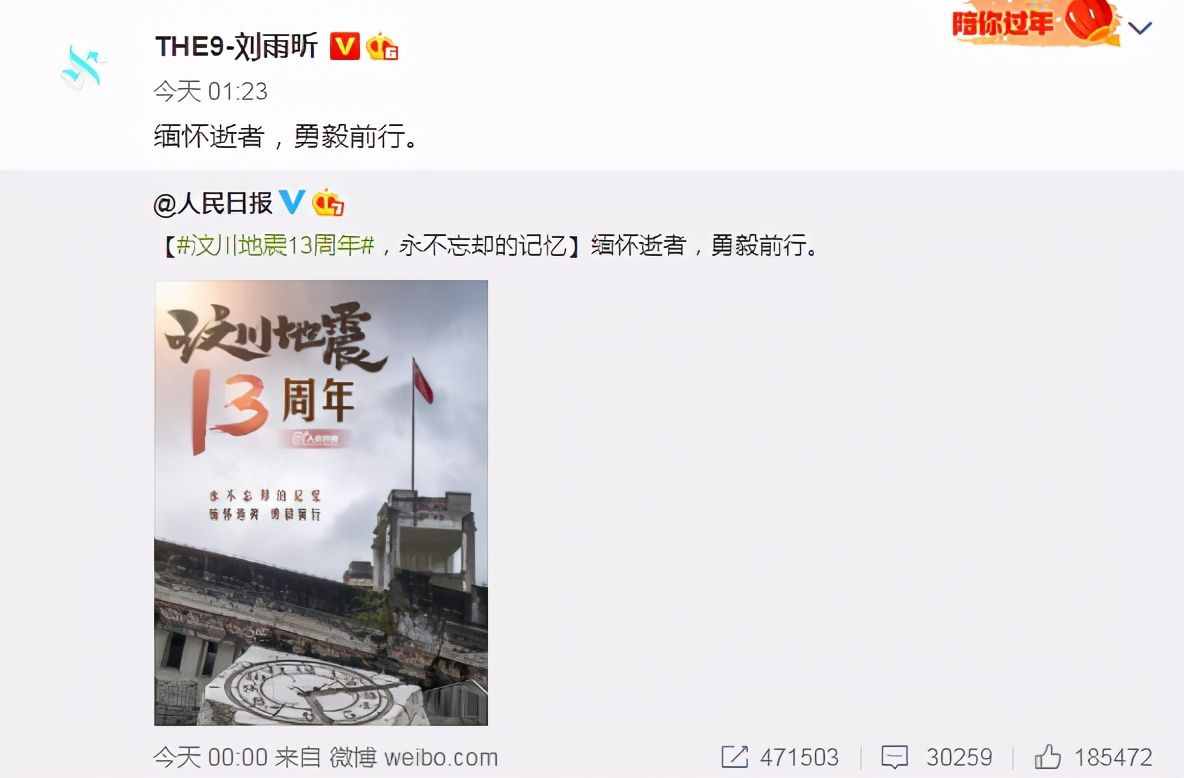The width and height of the screenshot is (1184, 778).
Task: Open THE9-刘雨昕 profile avatar
Action: pyautogui.click(x=82, y=68)
